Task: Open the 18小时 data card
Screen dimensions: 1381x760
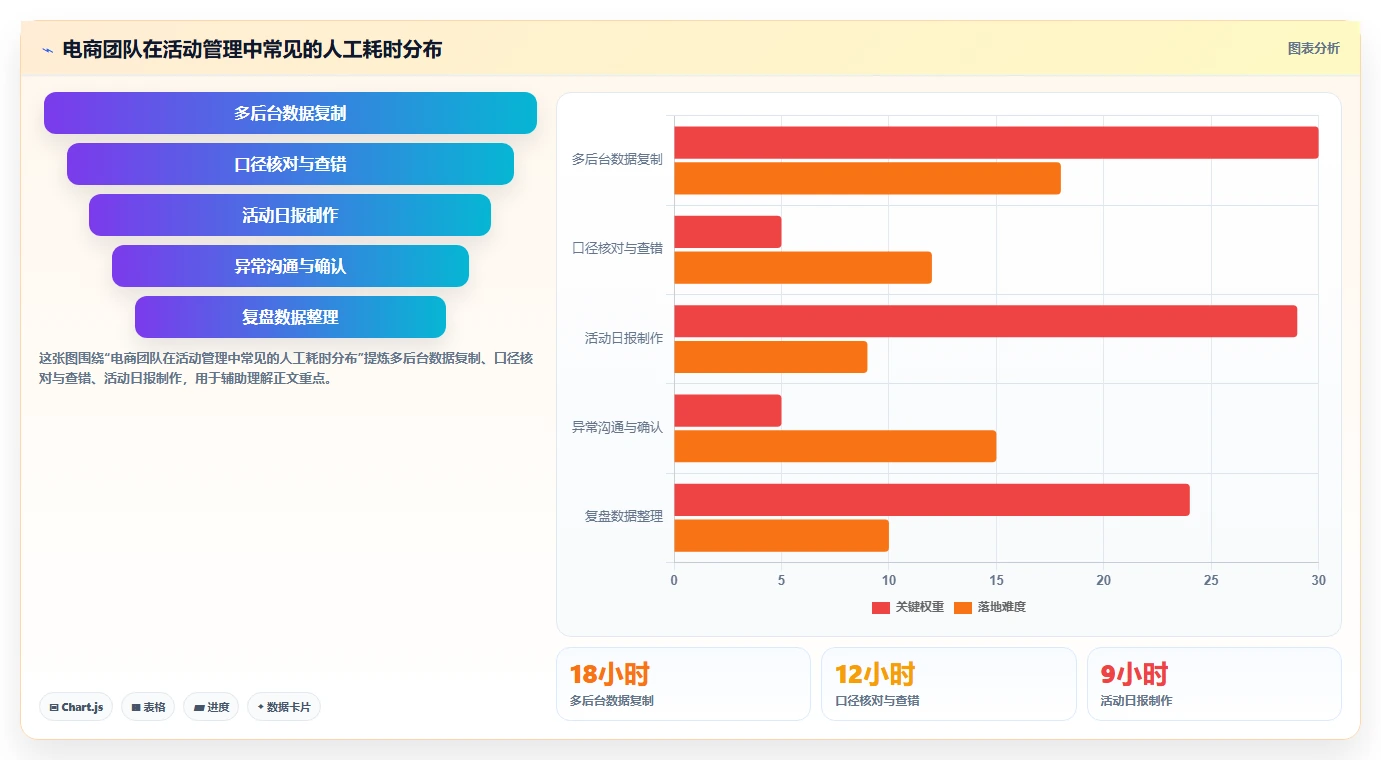Action: point(683,684)
